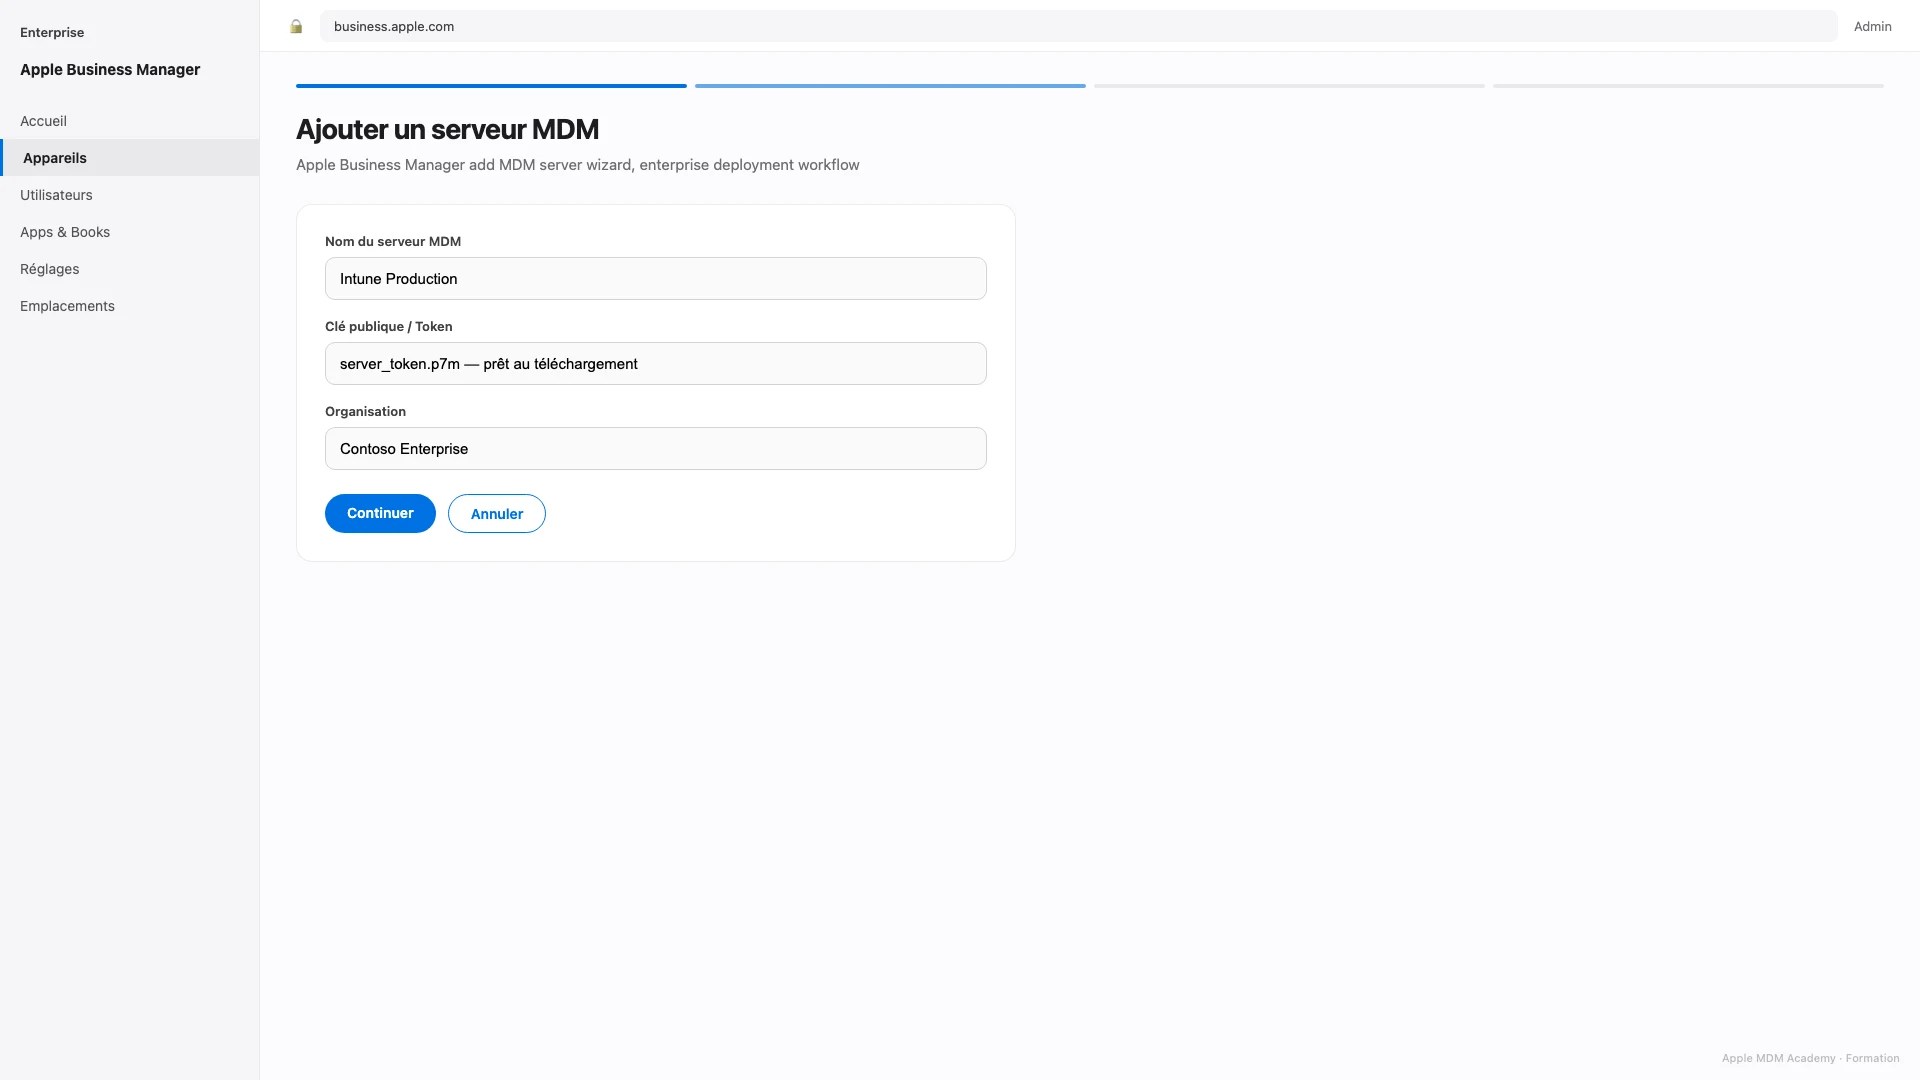Edit the Organisation field
This screenshot has width=1920, height=1080.
pyautogui.click(x=656, y=449)
